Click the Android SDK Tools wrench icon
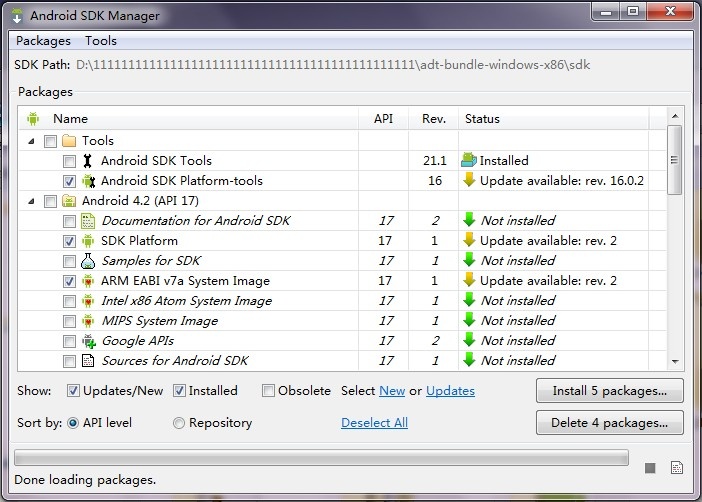 coord(88,161)
